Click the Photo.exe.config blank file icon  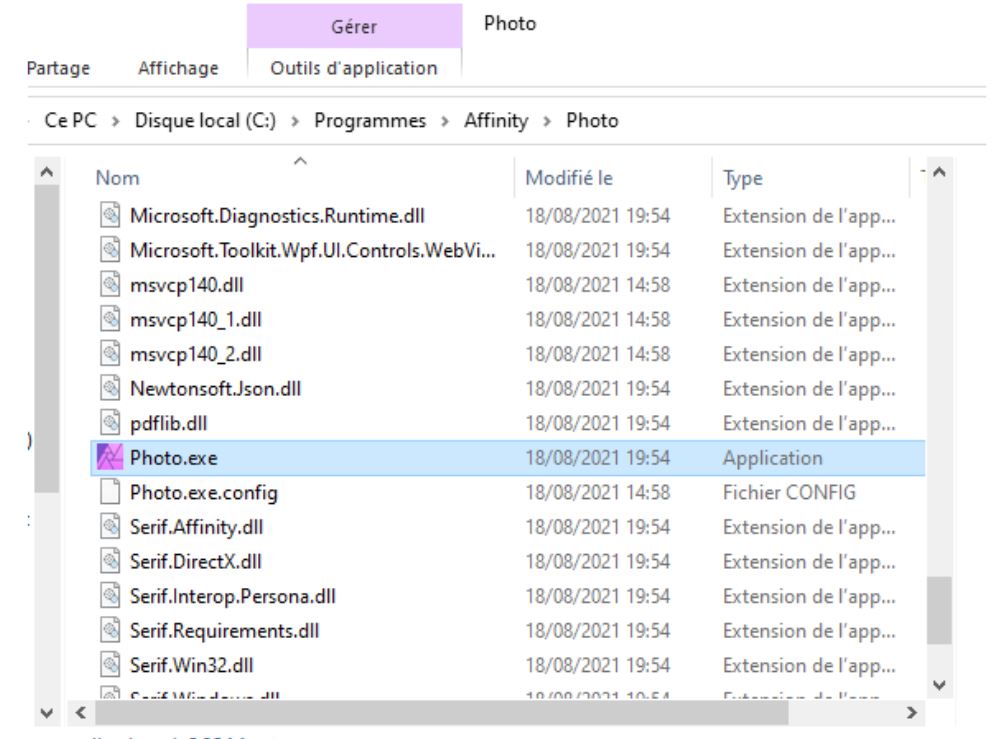click(x=110, y=492)
